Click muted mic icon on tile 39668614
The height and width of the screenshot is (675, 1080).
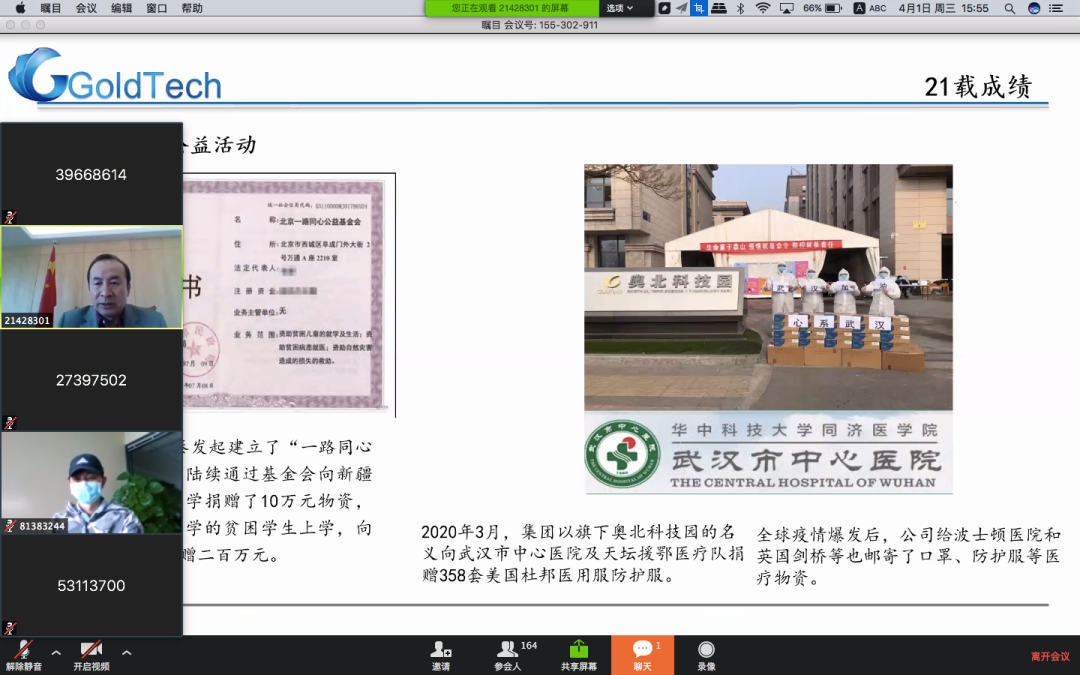click(x=10, y=217)
